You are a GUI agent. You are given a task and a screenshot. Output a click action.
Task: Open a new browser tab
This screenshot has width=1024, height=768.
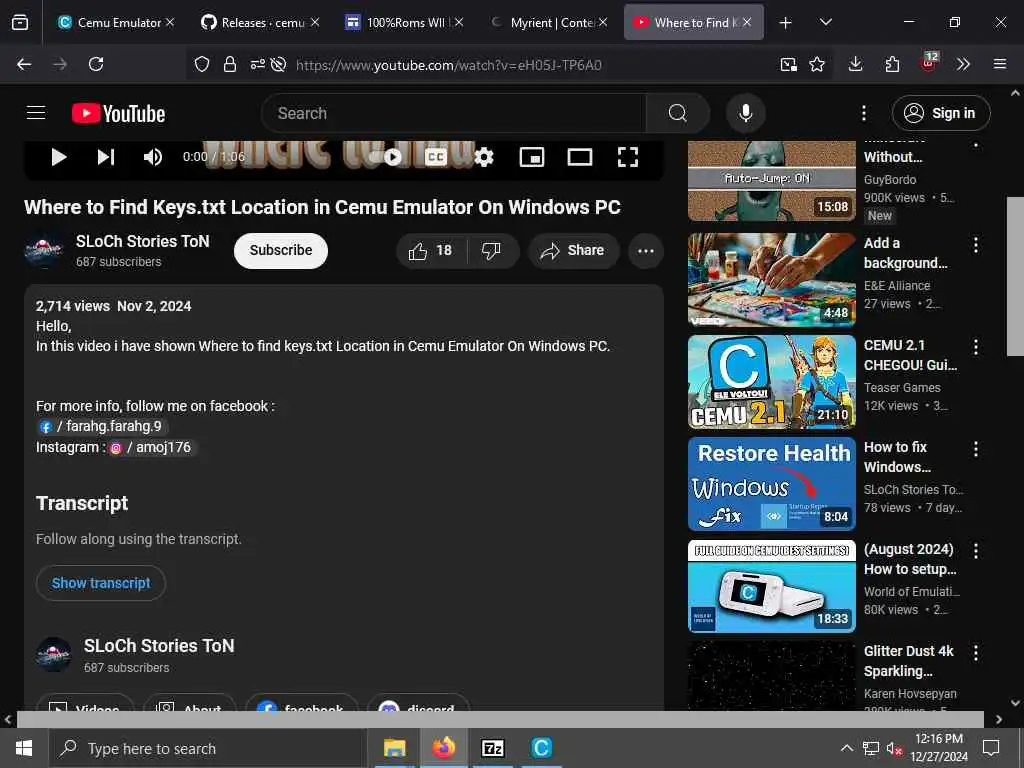(785, 22)
